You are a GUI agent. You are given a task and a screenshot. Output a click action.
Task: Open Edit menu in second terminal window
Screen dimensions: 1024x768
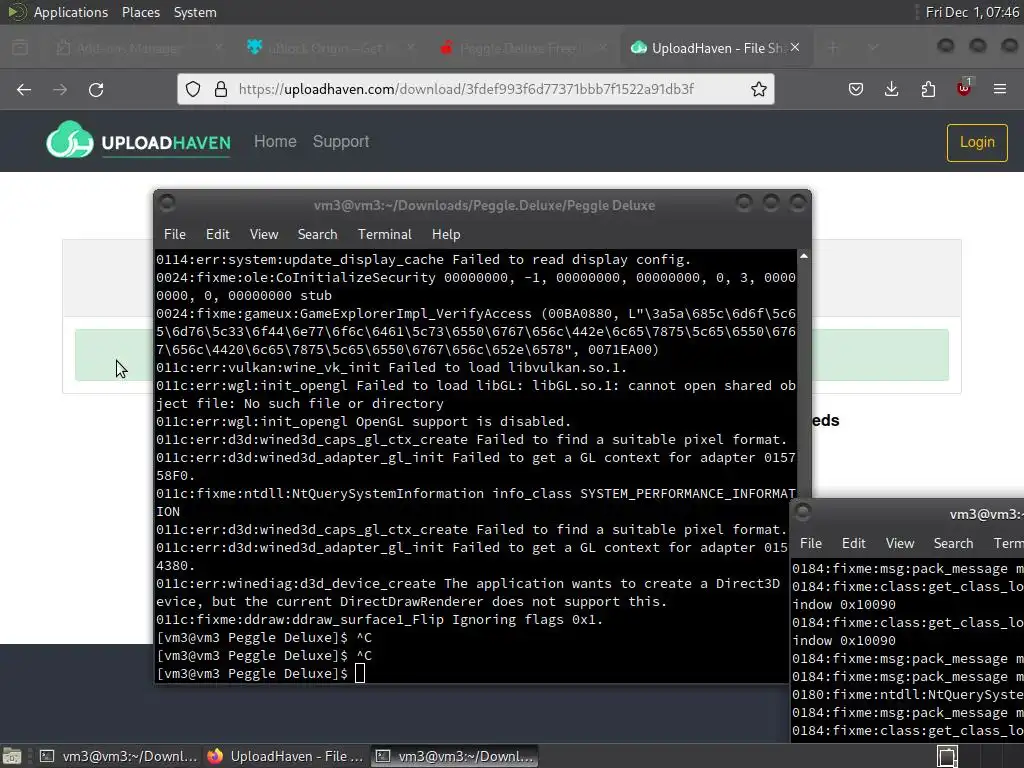854,543
